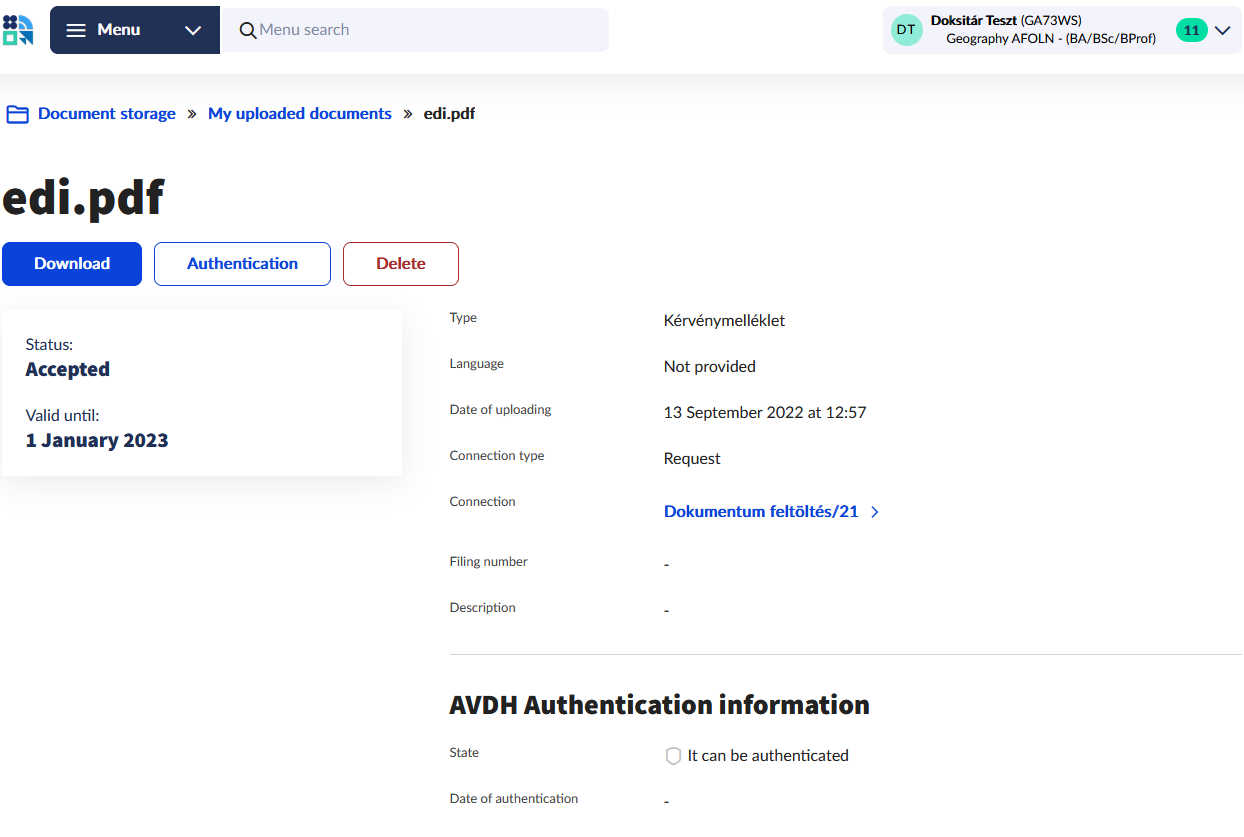Expand the user profile dropdown arrow
The height and width of the screenshot is (837, 1244).
[x=1222, y=30]
